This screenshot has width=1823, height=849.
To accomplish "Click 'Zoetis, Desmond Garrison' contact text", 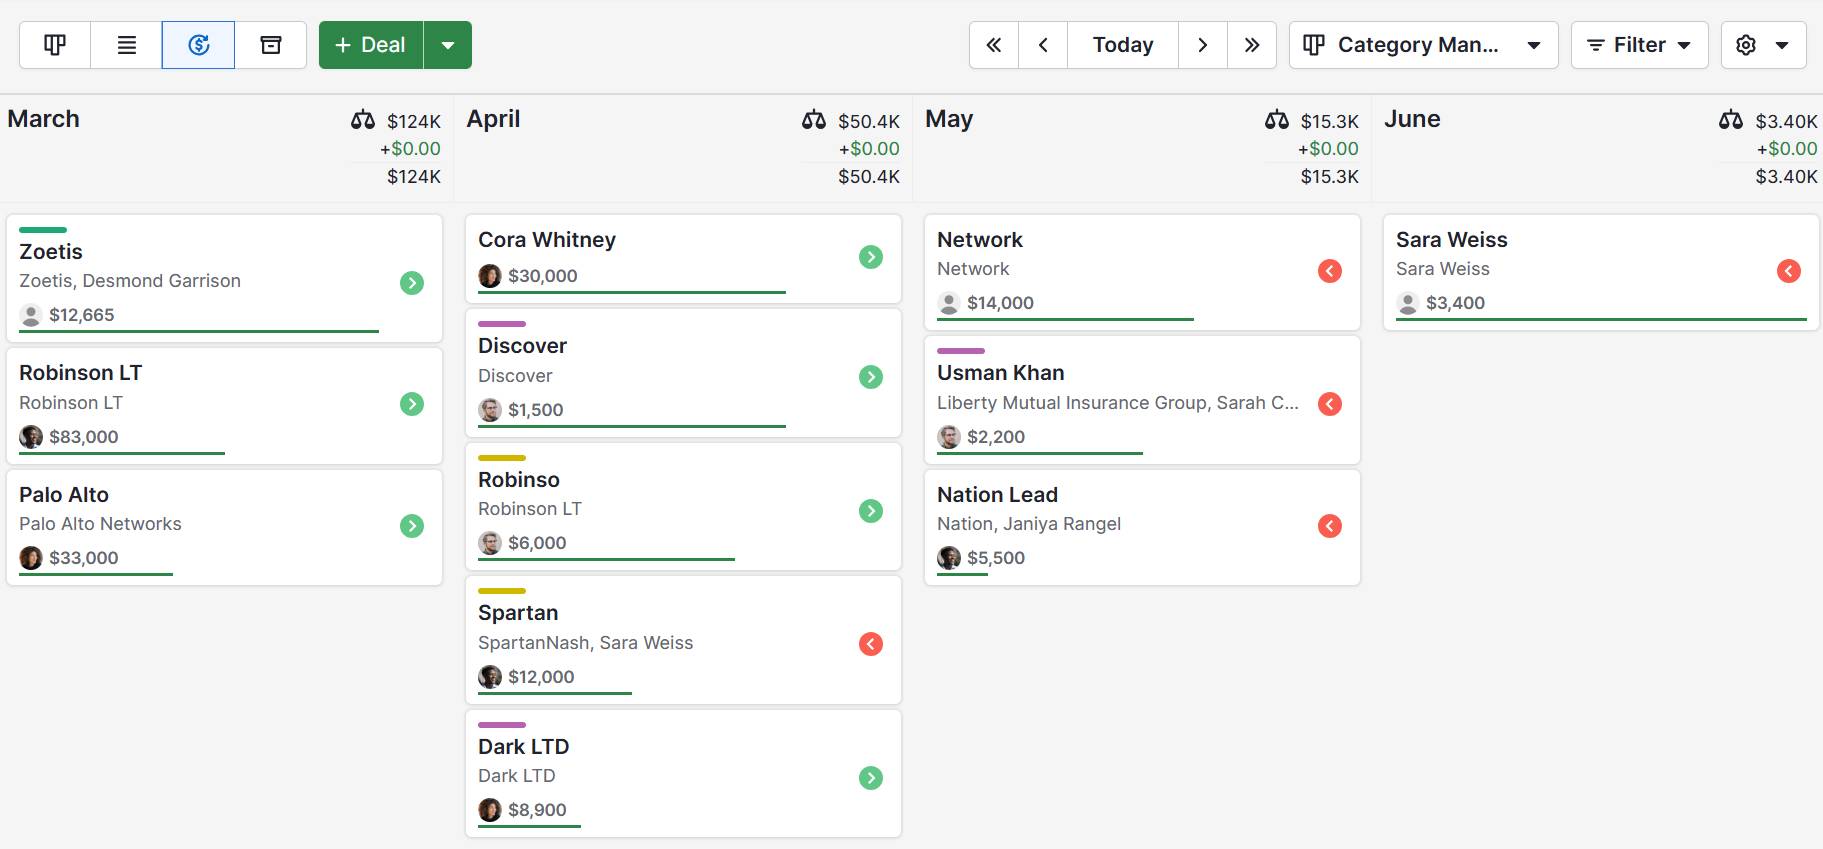I will coord(130,281).
